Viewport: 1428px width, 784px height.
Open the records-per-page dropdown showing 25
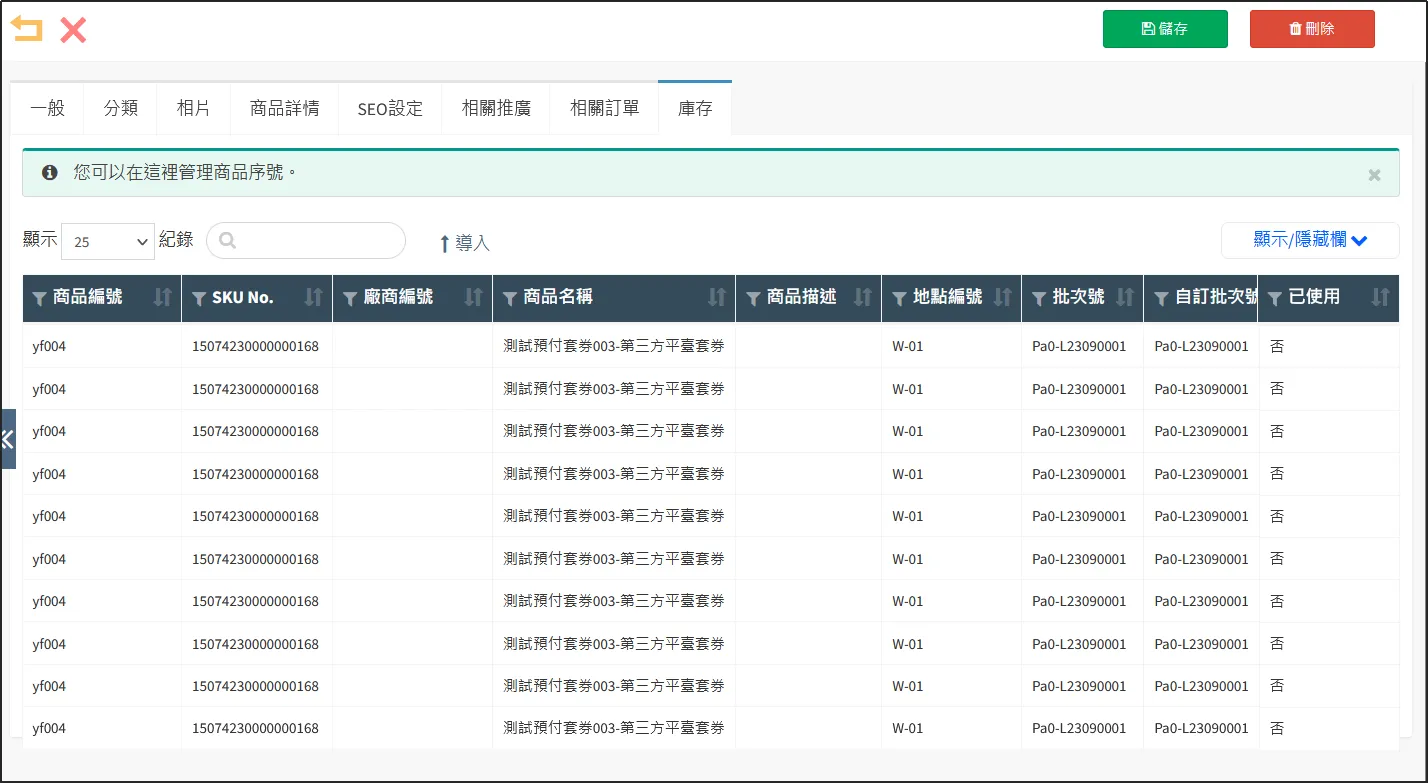[x=108, y=241]
